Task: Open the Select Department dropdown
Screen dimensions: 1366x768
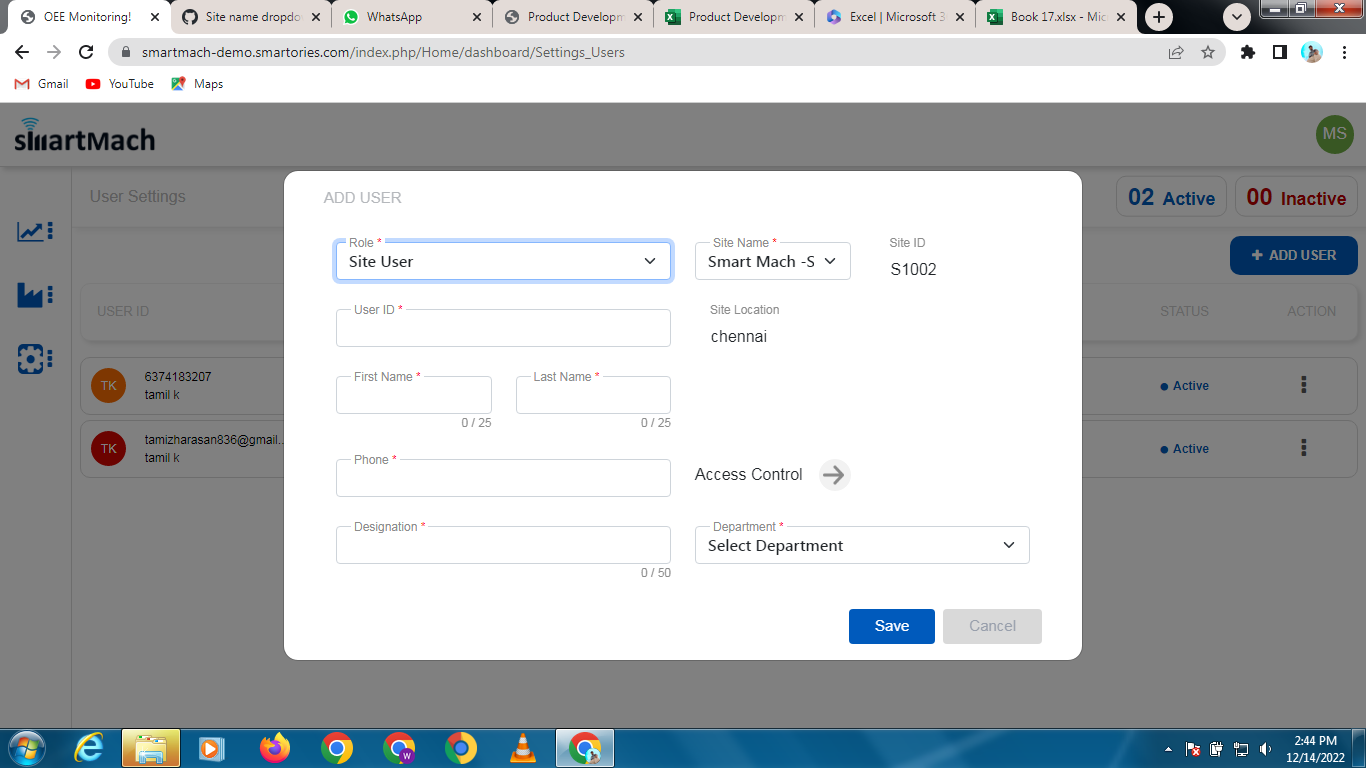Action: coord(861,545)
